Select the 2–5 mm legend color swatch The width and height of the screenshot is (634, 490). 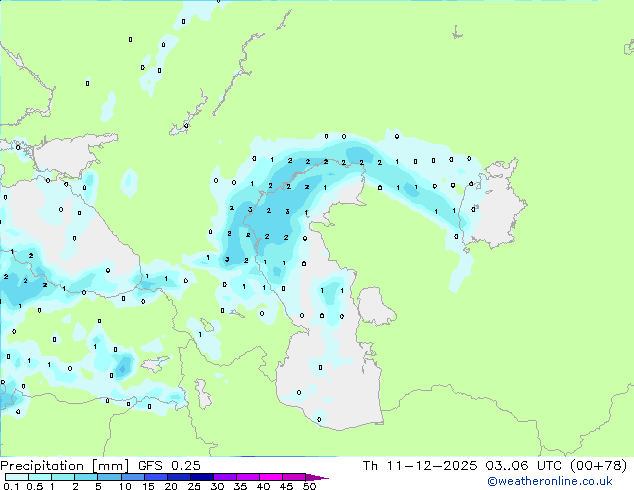(x=86, y=477)
